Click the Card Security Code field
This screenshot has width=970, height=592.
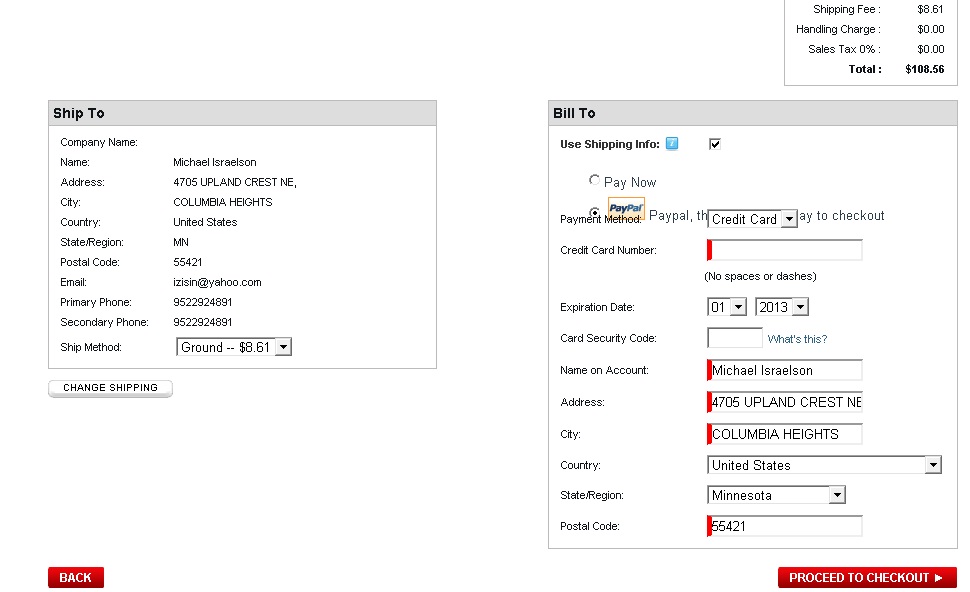pyautogui.click(x=735, y=338)
